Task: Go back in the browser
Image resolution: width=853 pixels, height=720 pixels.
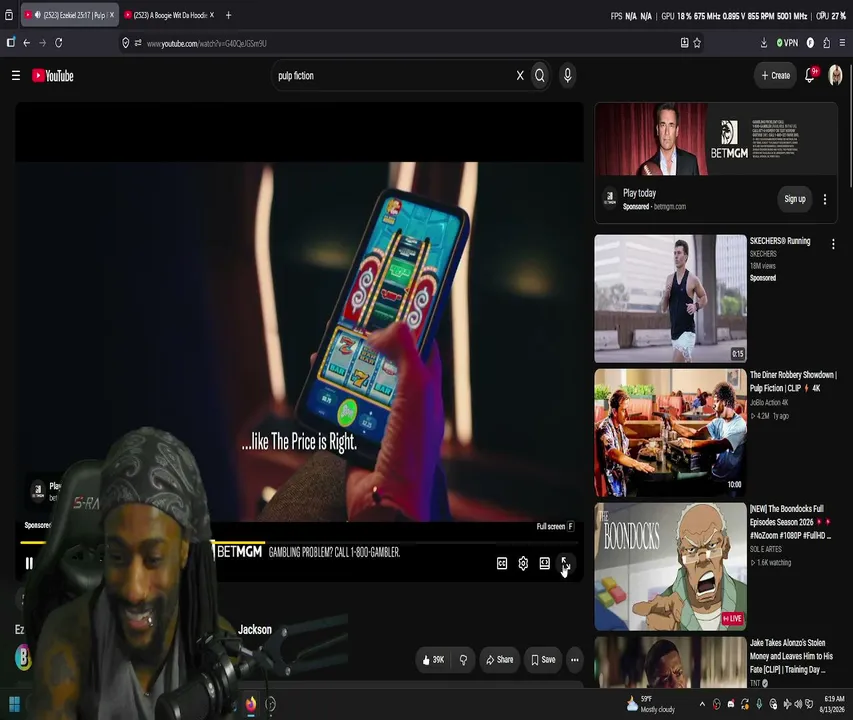Action: [x=27, y=42]
